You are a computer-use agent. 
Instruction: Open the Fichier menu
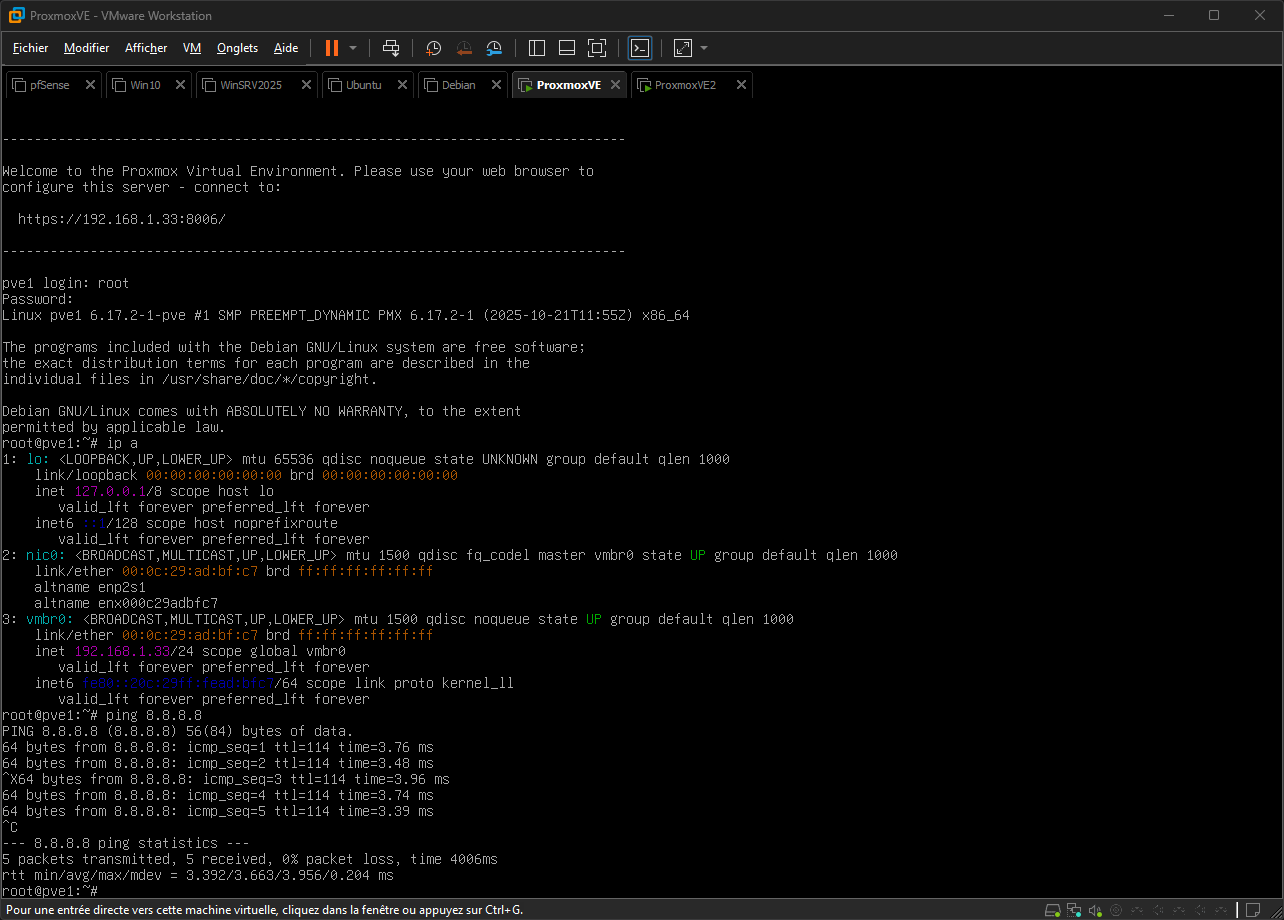tap(30, 48)
